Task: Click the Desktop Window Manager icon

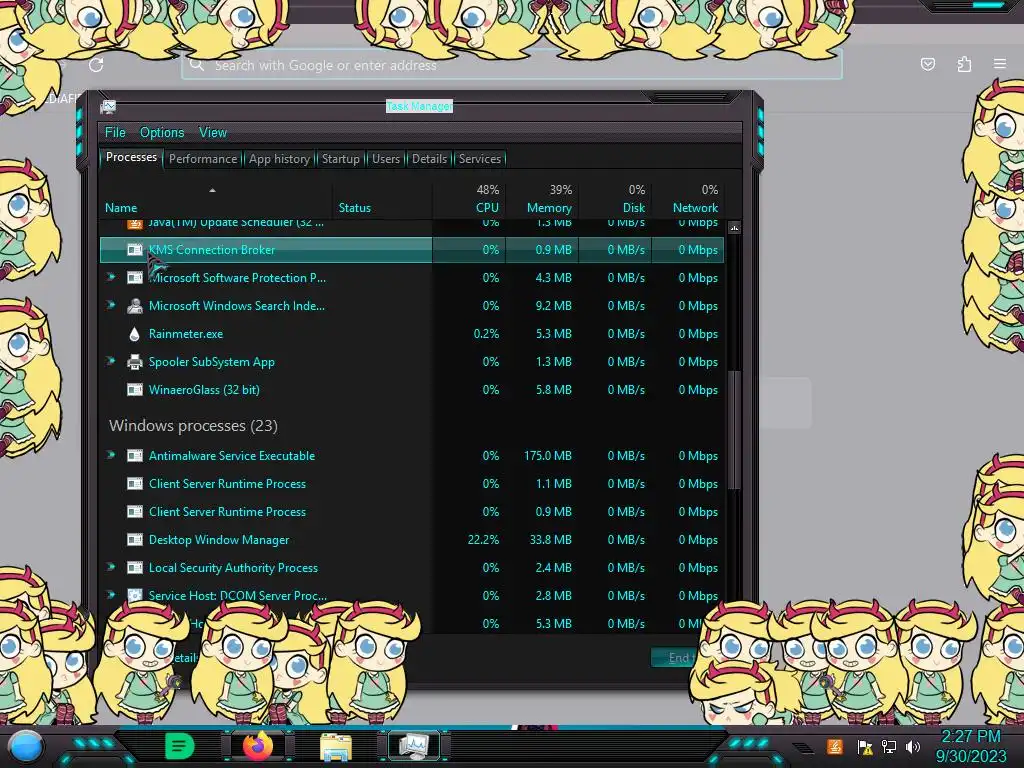Action: pyautogui.click(x=135, y=539)
